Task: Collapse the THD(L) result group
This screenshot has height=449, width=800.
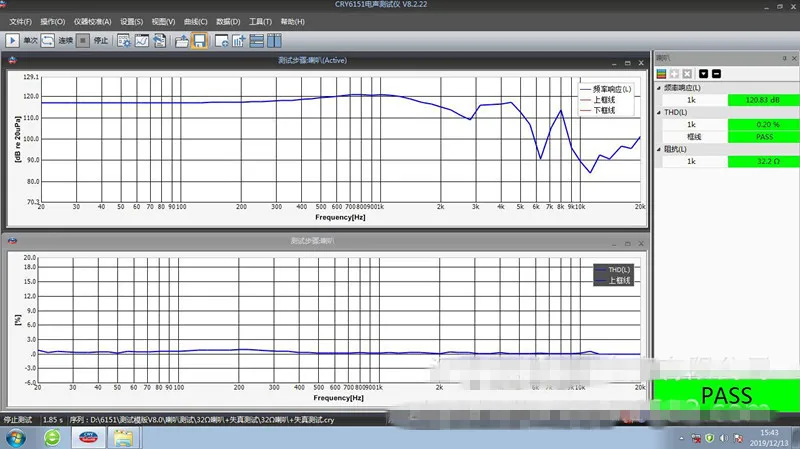Action: pos(659,112)
